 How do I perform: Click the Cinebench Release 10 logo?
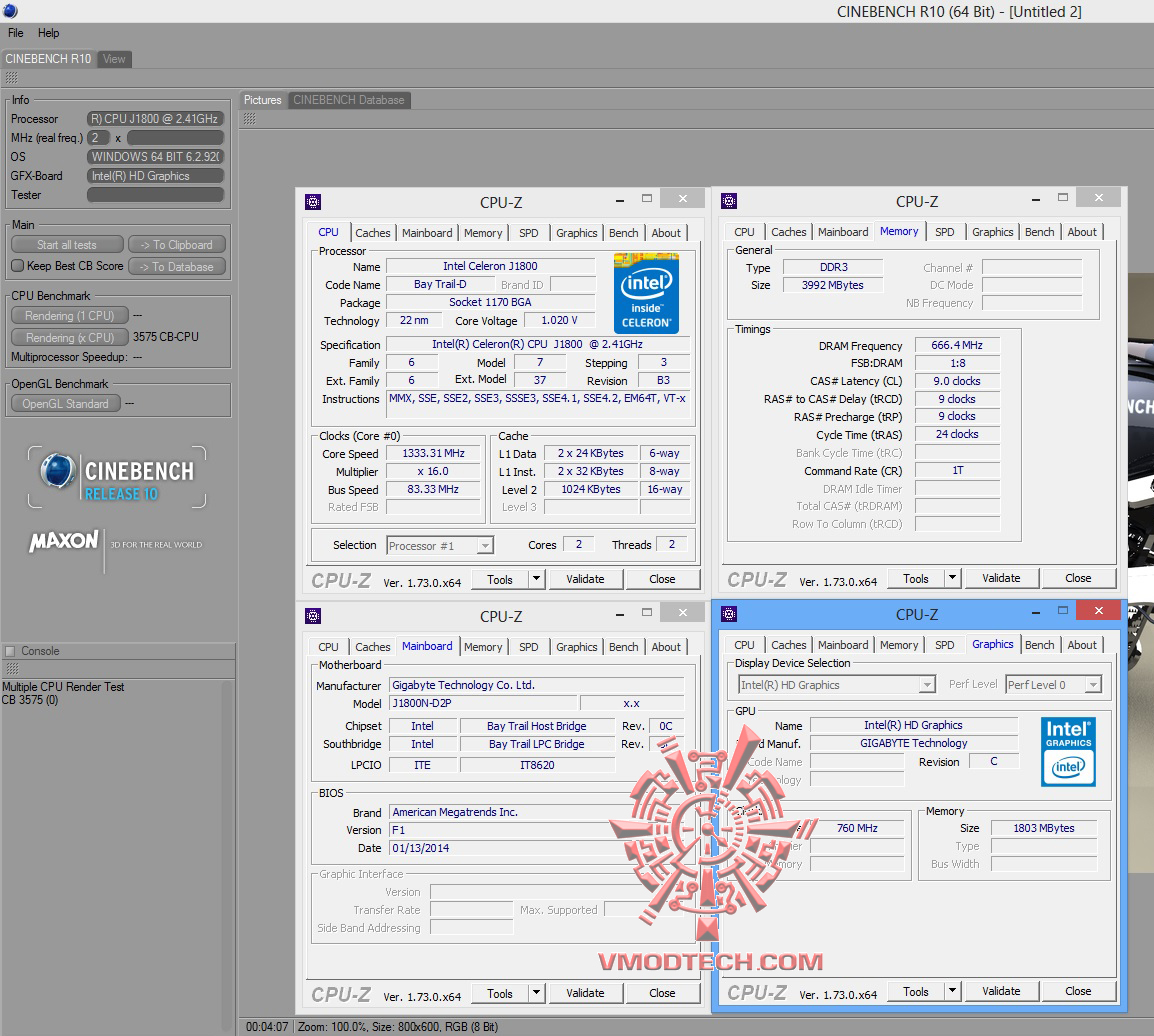[117, 477]
